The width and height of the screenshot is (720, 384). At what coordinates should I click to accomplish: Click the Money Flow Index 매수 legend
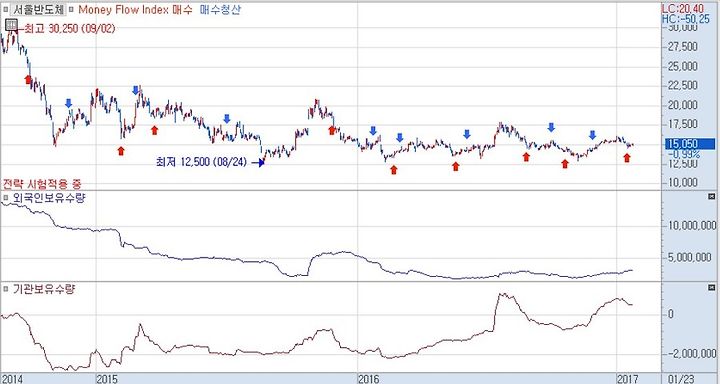[135, 9]
